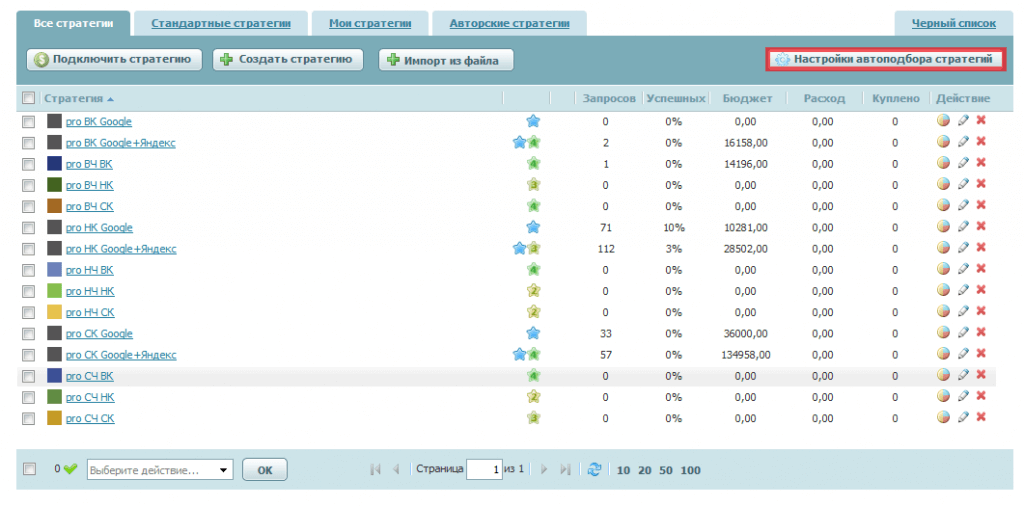Screen dimensions: 1024x506
Task: Click Создать стратегию button
Action: click(289, 59)
